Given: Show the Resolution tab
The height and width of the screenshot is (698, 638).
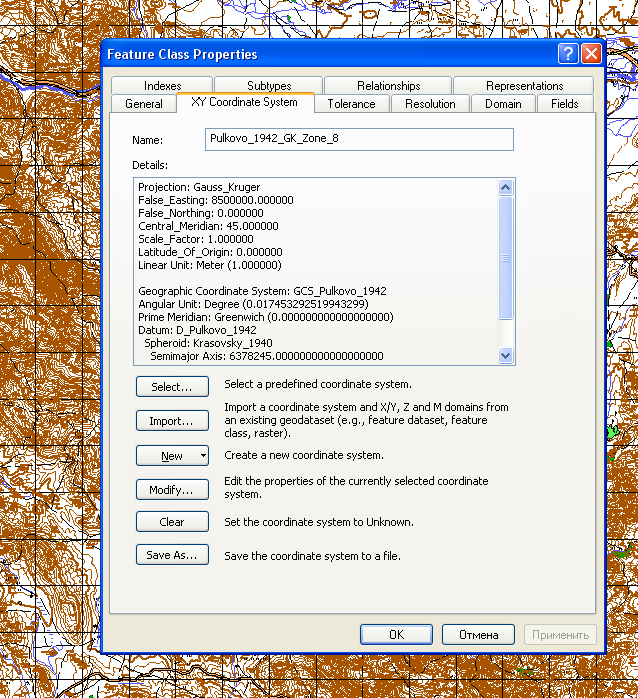Looking at the screenshot, I should tap(430, 104).
